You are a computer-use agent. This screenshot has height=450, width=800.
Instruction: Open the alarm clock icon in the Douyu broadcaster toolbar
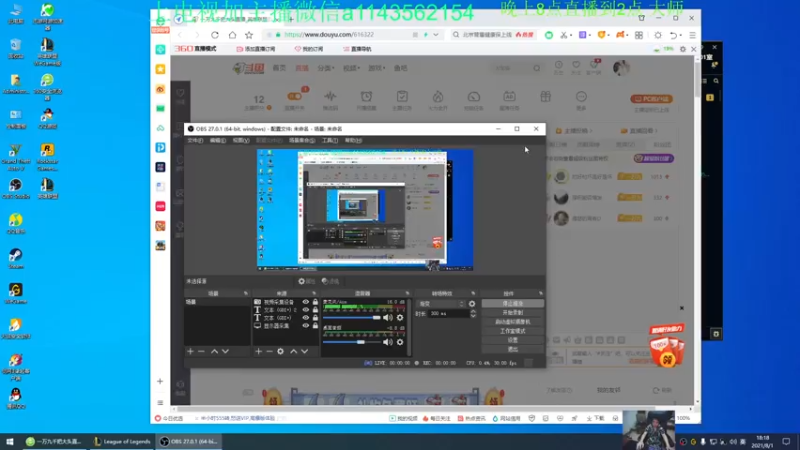pyautogui.click(x=366, y=96)
